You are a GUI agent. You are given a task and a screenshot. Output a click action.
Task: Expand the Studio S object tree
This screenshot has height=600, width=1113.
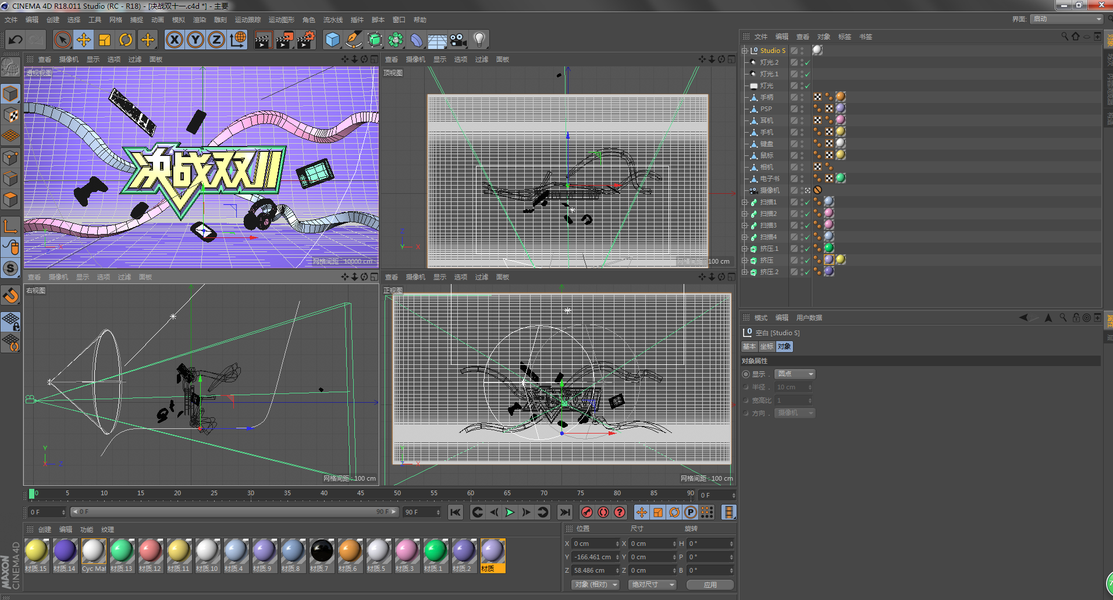click(x=745, y=50)
